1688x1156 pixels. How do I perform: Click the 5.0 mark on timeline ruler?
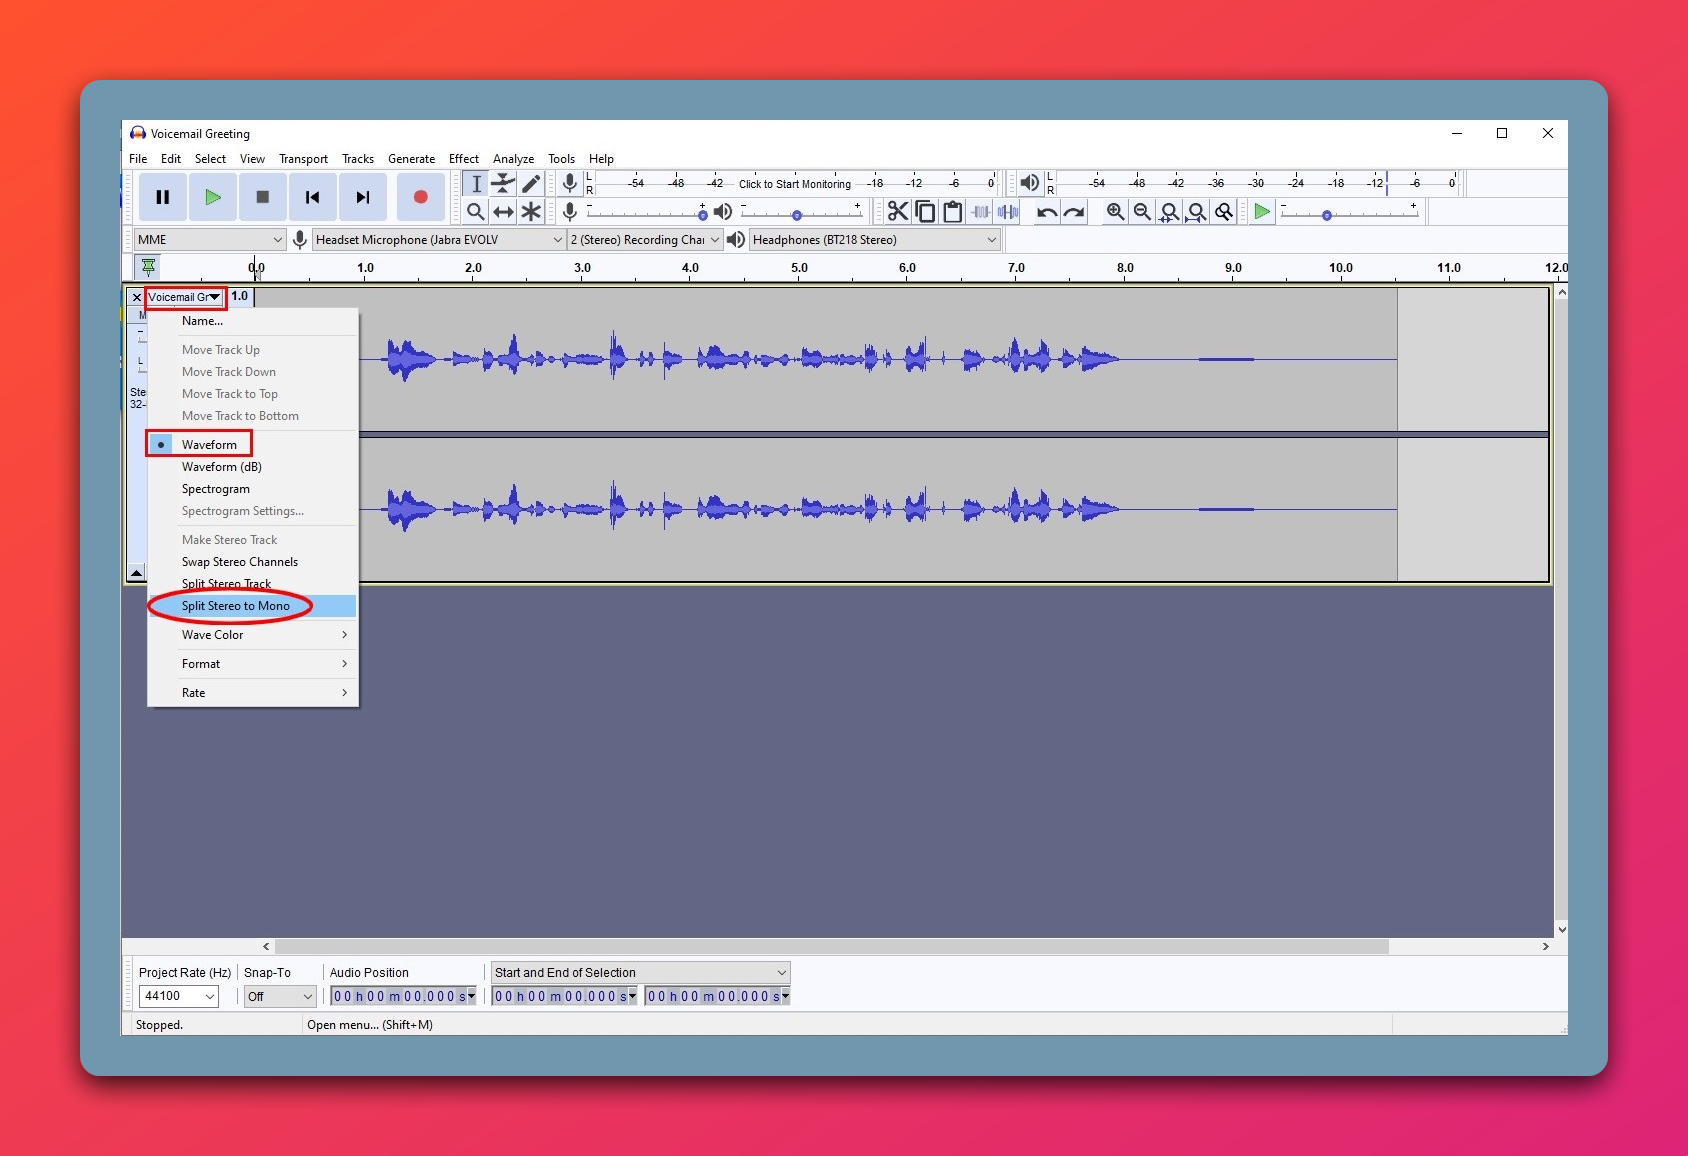click(x=799, y=268)
